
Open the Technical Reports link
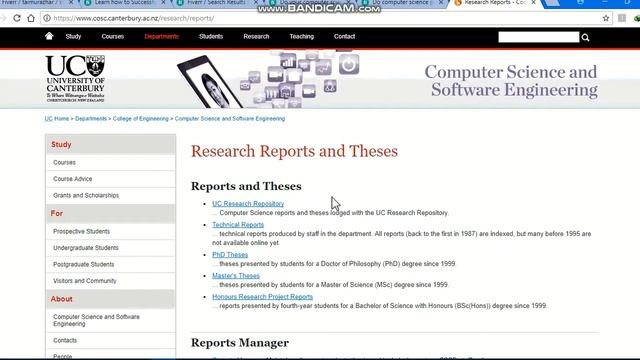tap(238, 225)
